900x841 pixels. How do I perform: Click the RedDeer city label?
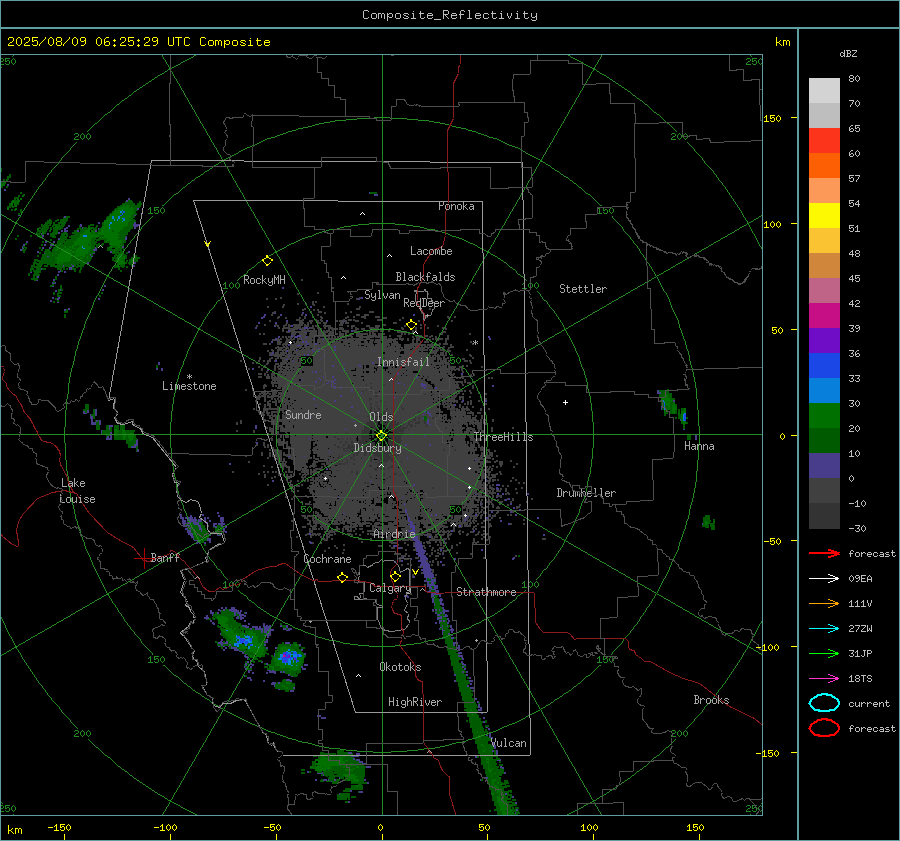click(424, 303)
